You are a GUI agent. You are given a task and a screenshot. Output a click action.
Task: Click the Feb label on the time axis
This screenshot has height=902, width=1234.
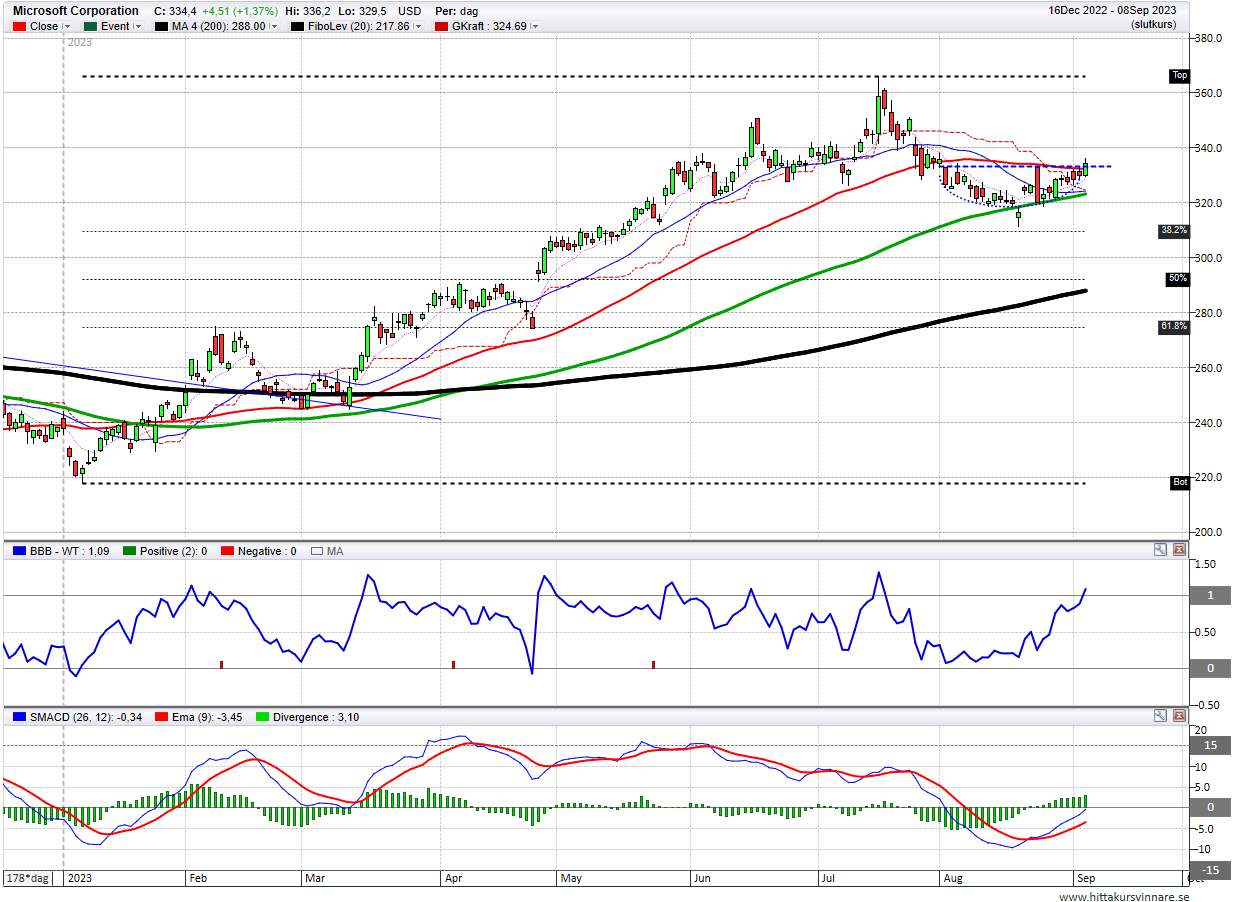tap(198, 878)
